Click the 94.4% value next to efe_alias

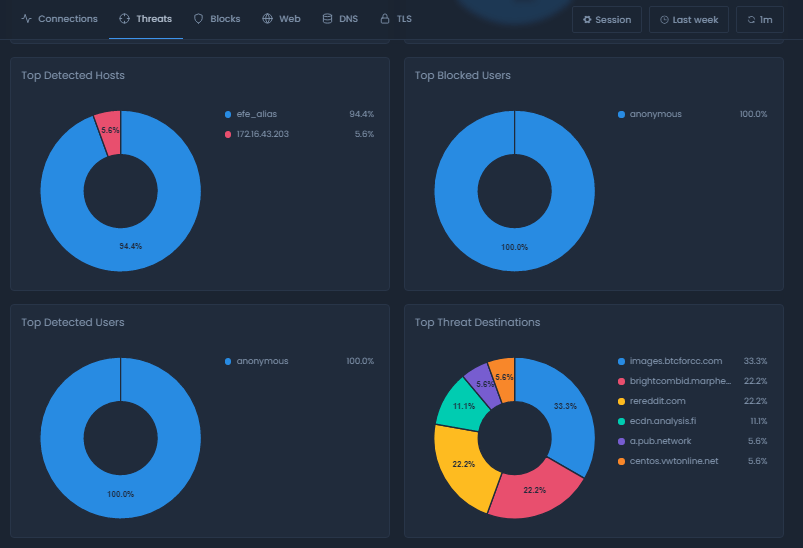pyautogui.click(x=362, y=114)
